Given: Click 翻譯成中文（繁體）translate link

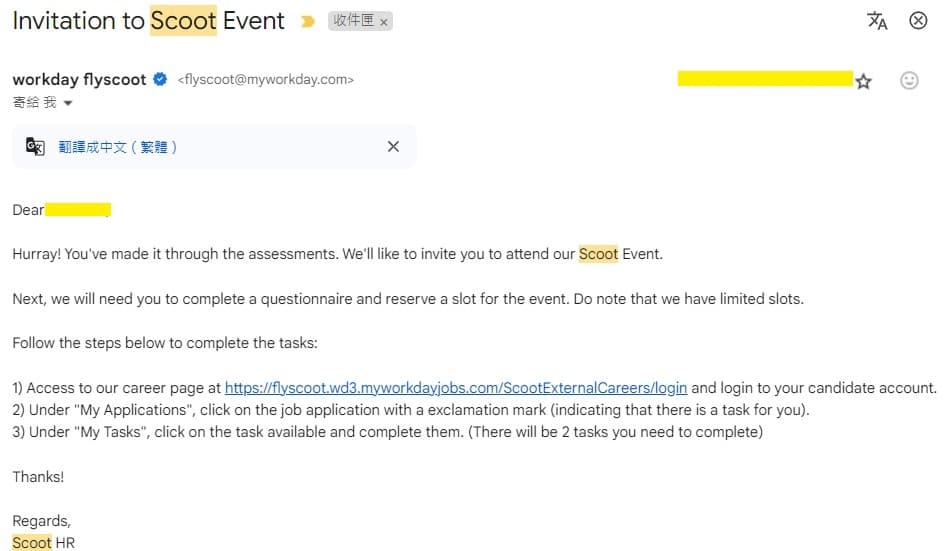Looking at the screenshot, I should click(118, 147).
